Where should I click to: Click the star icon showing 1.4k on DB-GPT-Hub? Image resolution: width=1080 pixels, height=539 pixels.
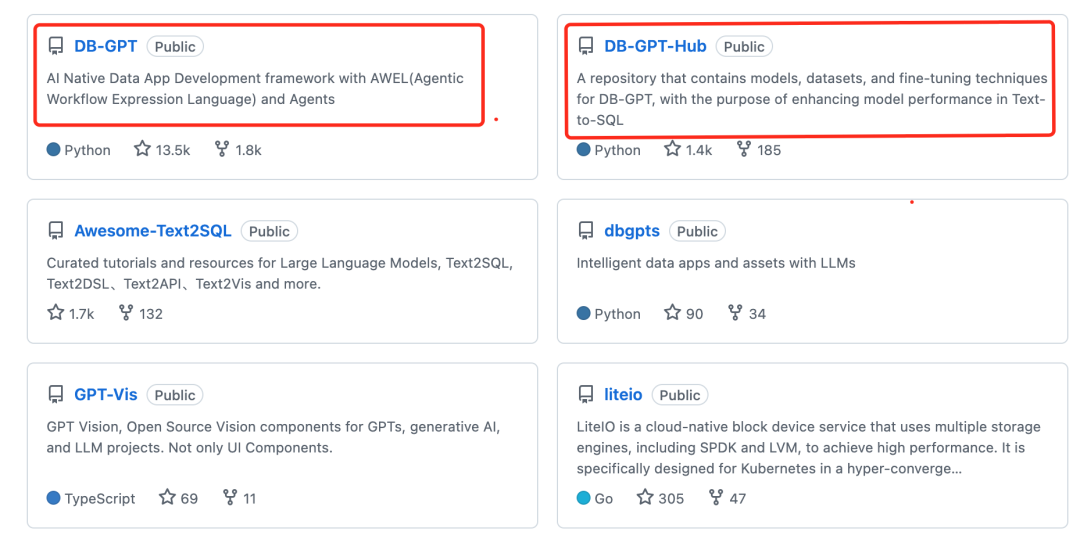click(672, 149)
